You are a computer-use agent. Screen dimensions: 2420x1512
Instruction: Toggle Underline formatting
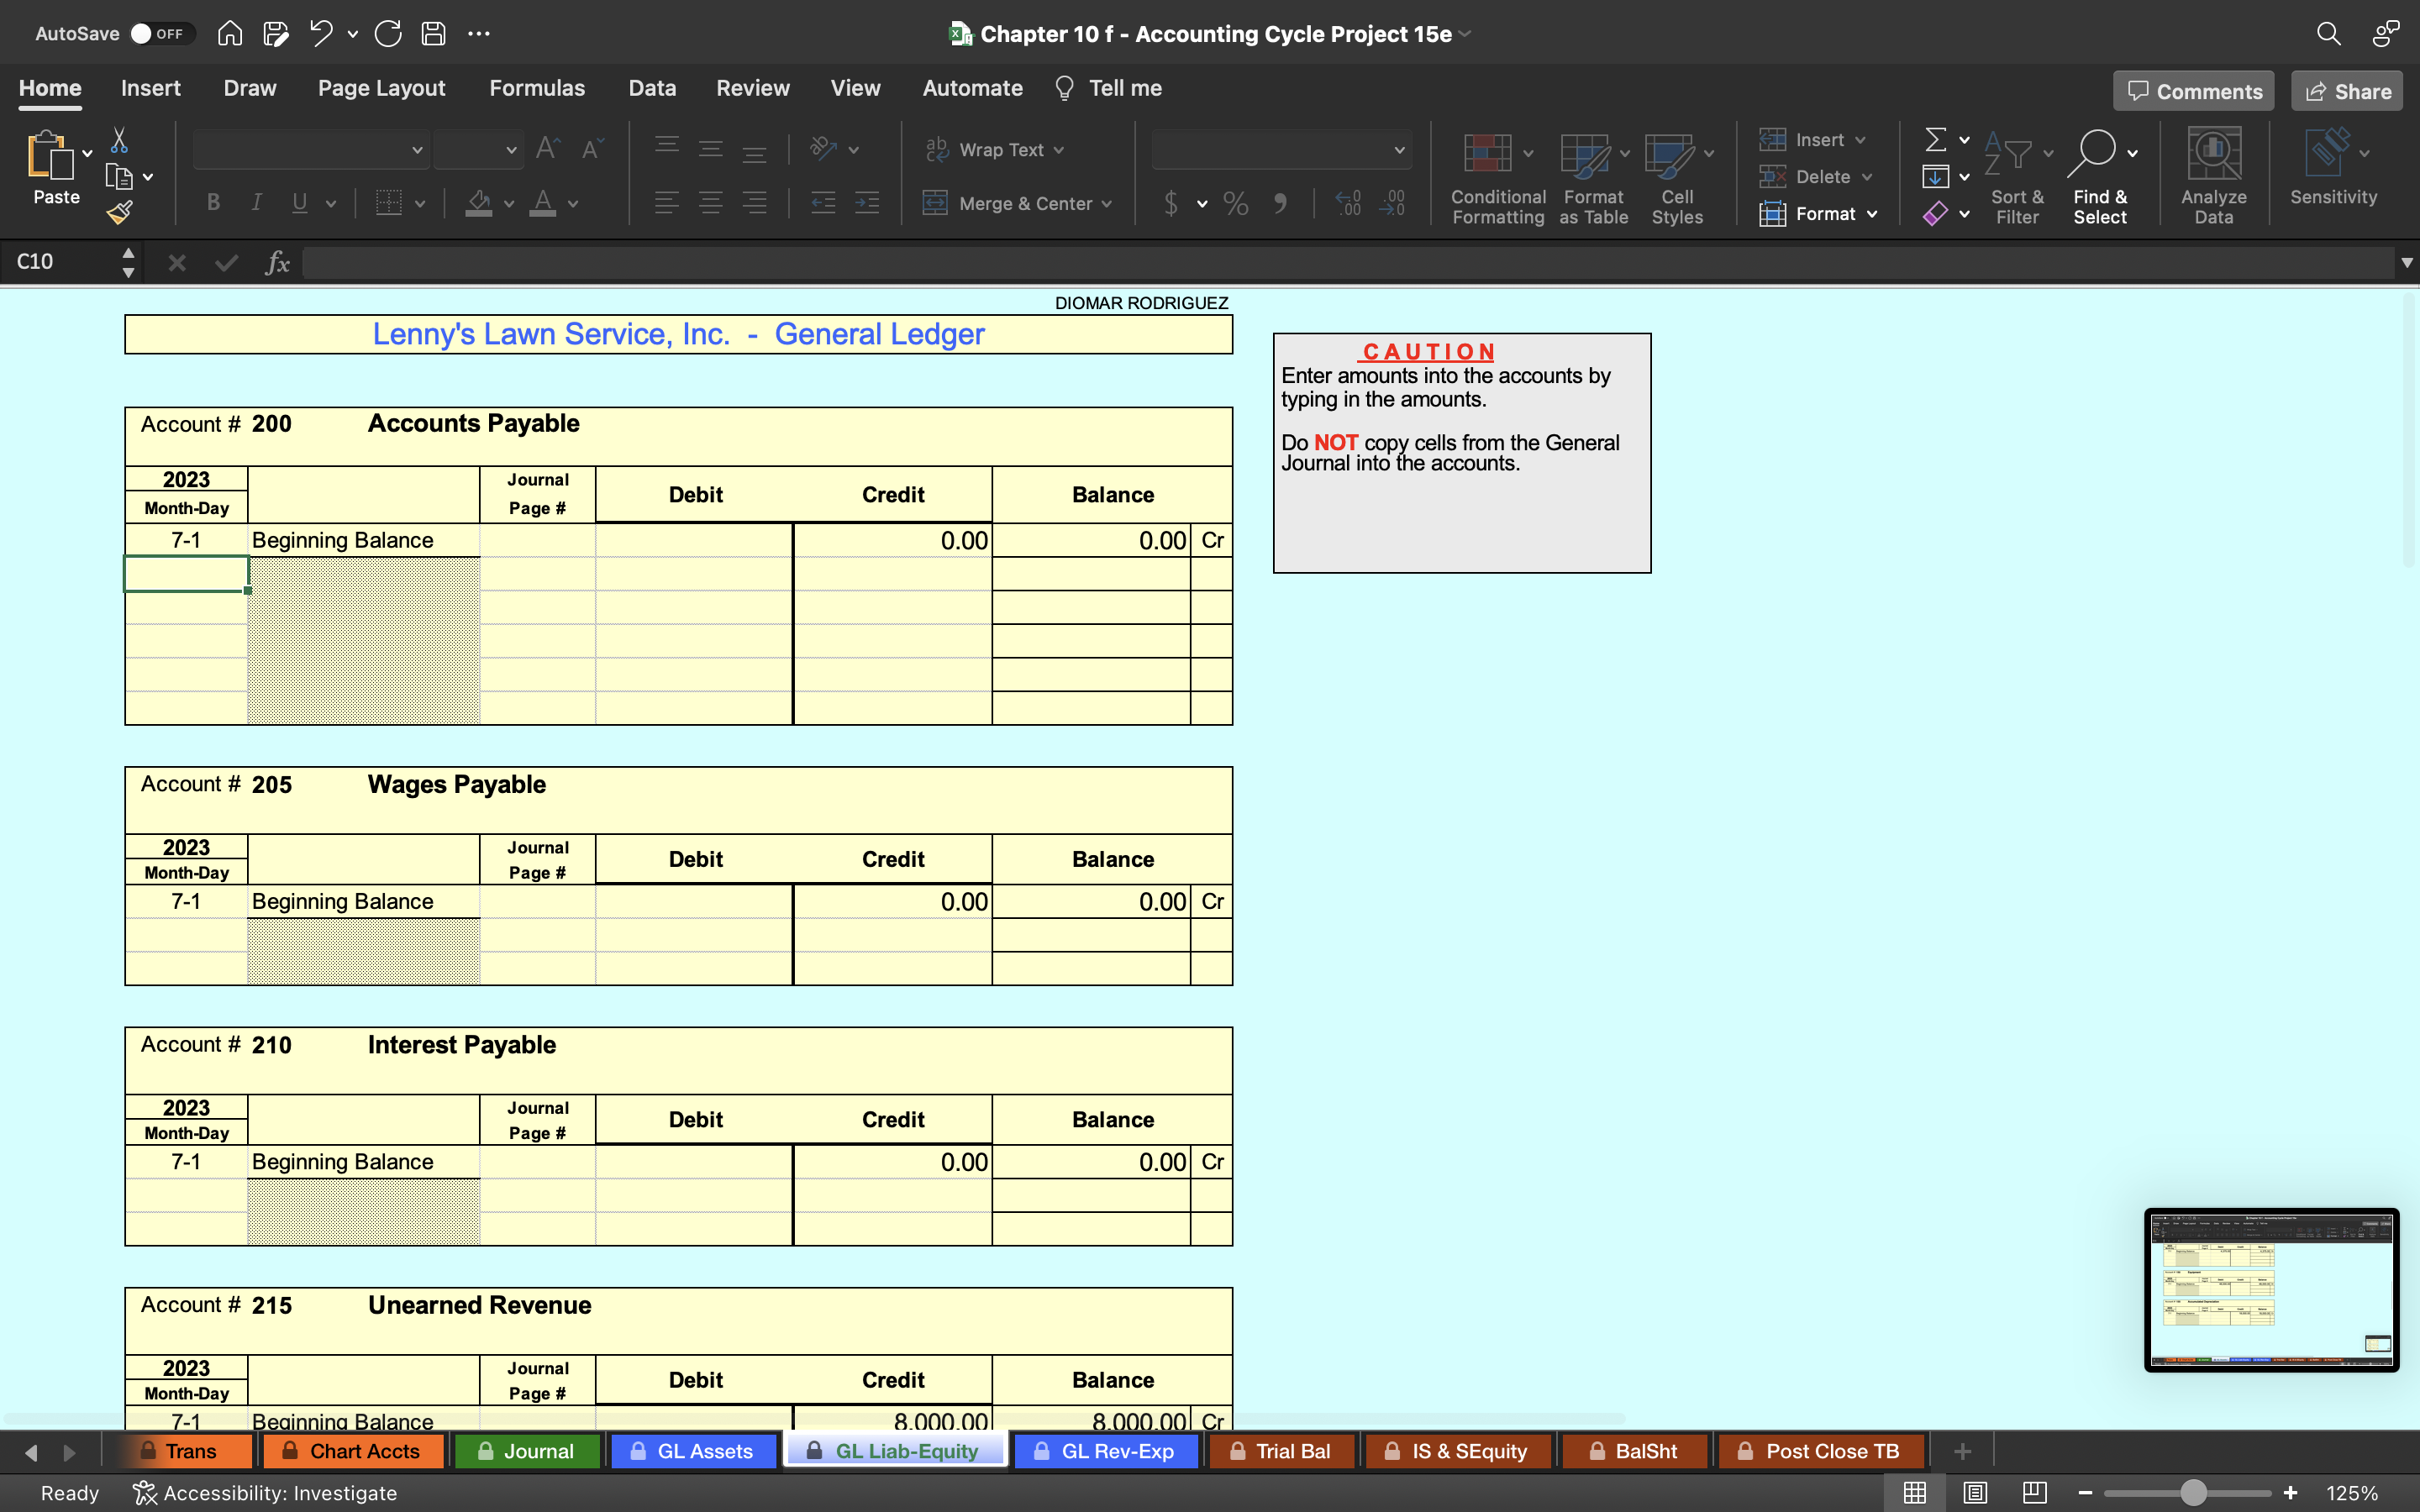point(299,203)
